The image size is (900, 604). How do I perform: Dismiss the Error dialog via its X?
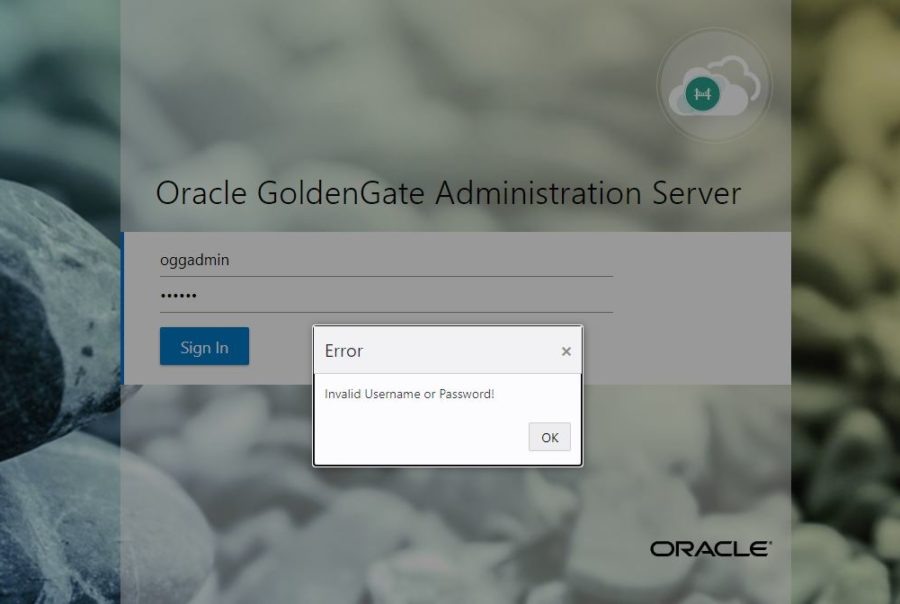click(566, 350)
